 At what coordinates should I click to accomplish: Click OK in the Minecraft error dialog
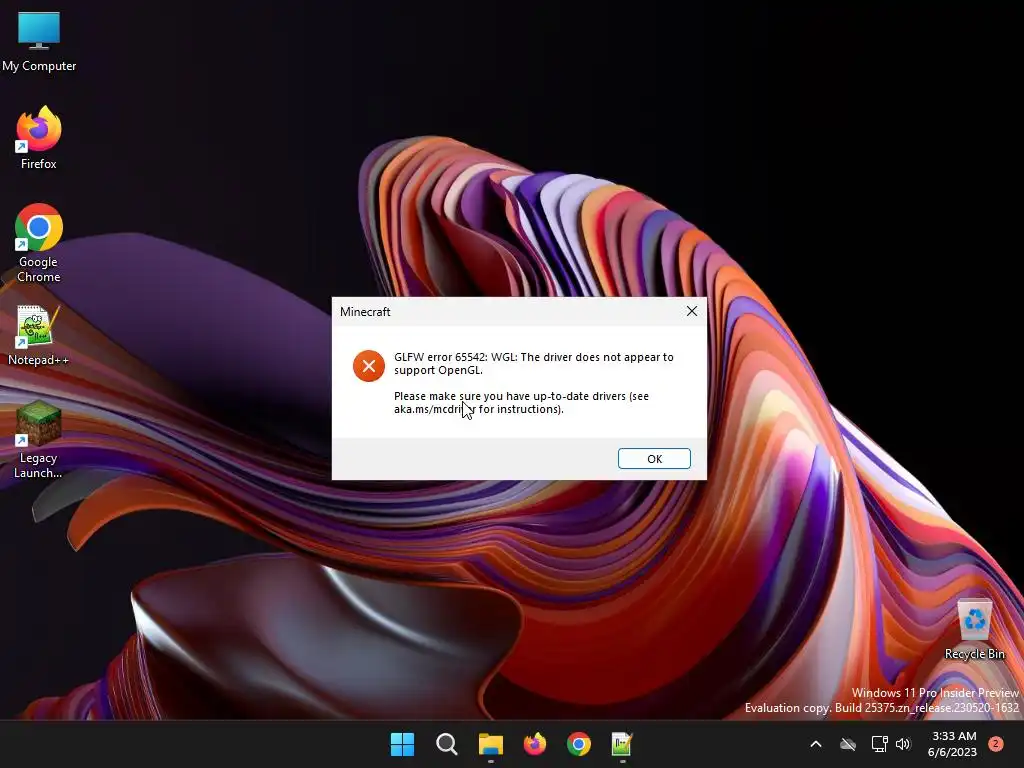(x=654, y=458)
